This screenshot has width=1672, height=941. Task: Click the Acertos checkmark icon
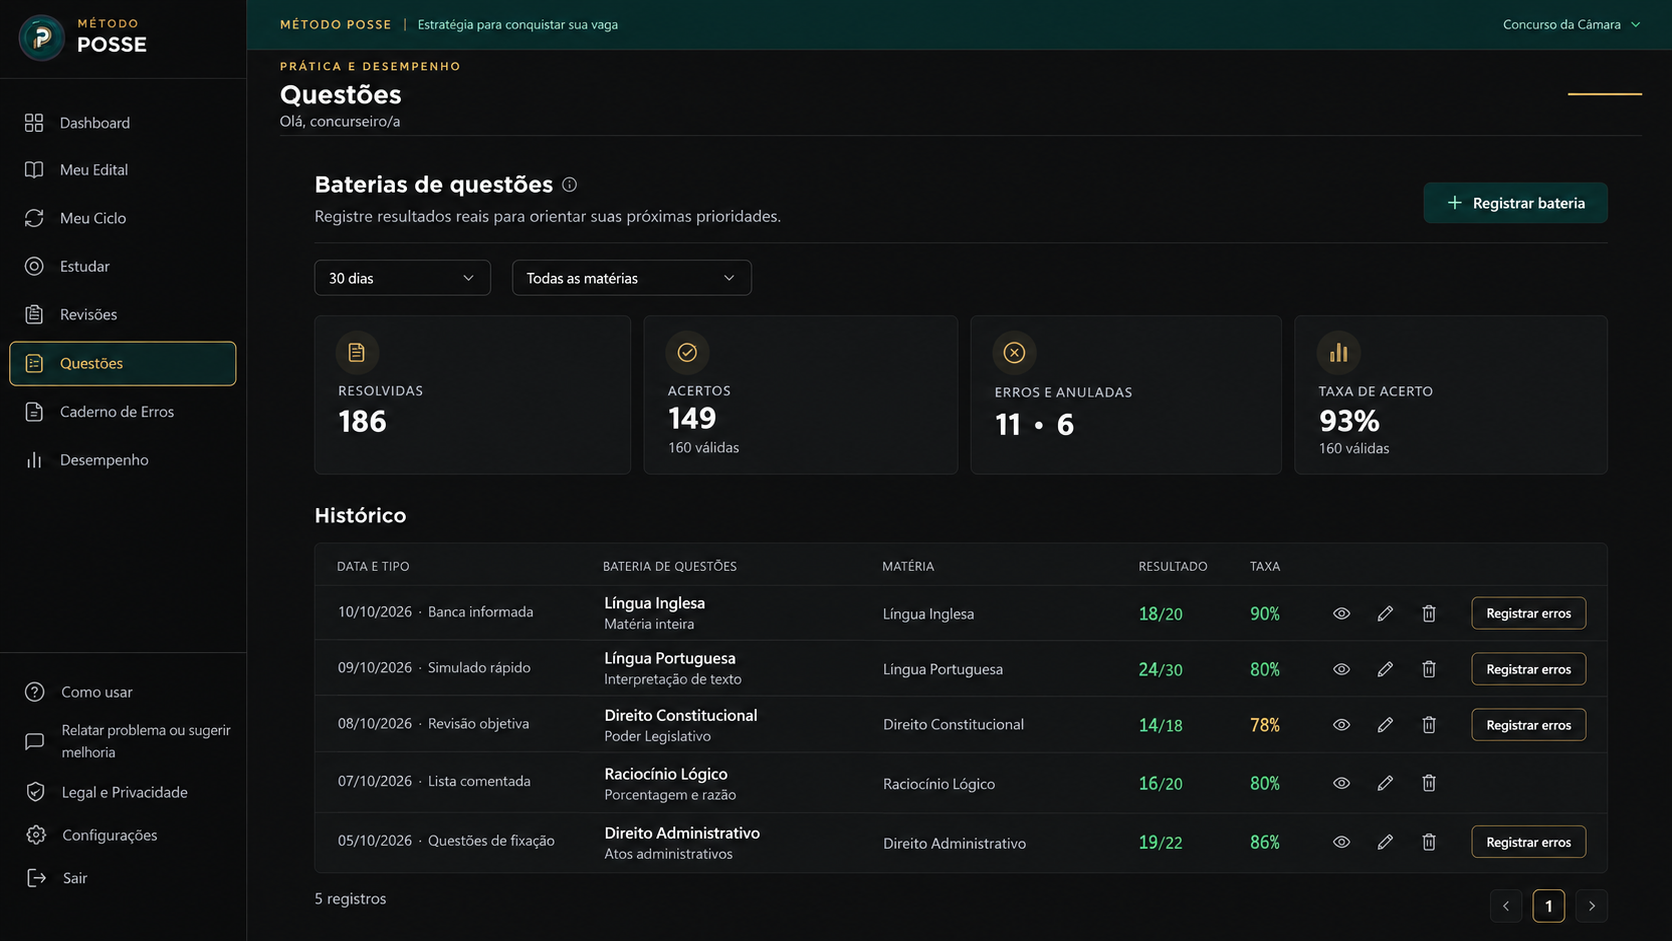(x=687, y=352)
